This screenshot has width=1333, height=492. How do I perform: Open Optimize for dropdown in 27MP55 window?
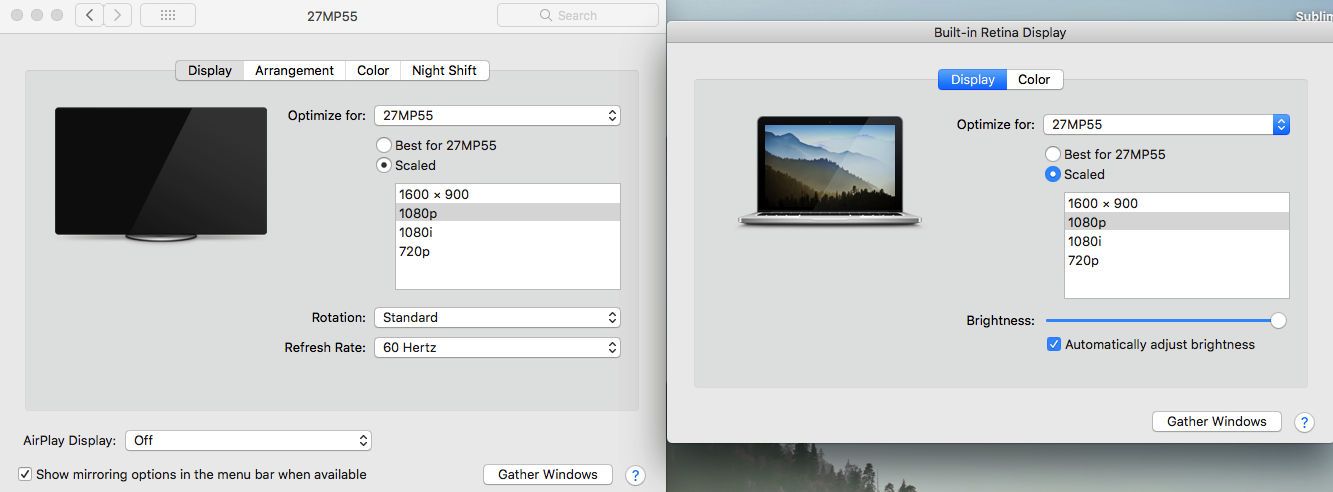(497, 115)
